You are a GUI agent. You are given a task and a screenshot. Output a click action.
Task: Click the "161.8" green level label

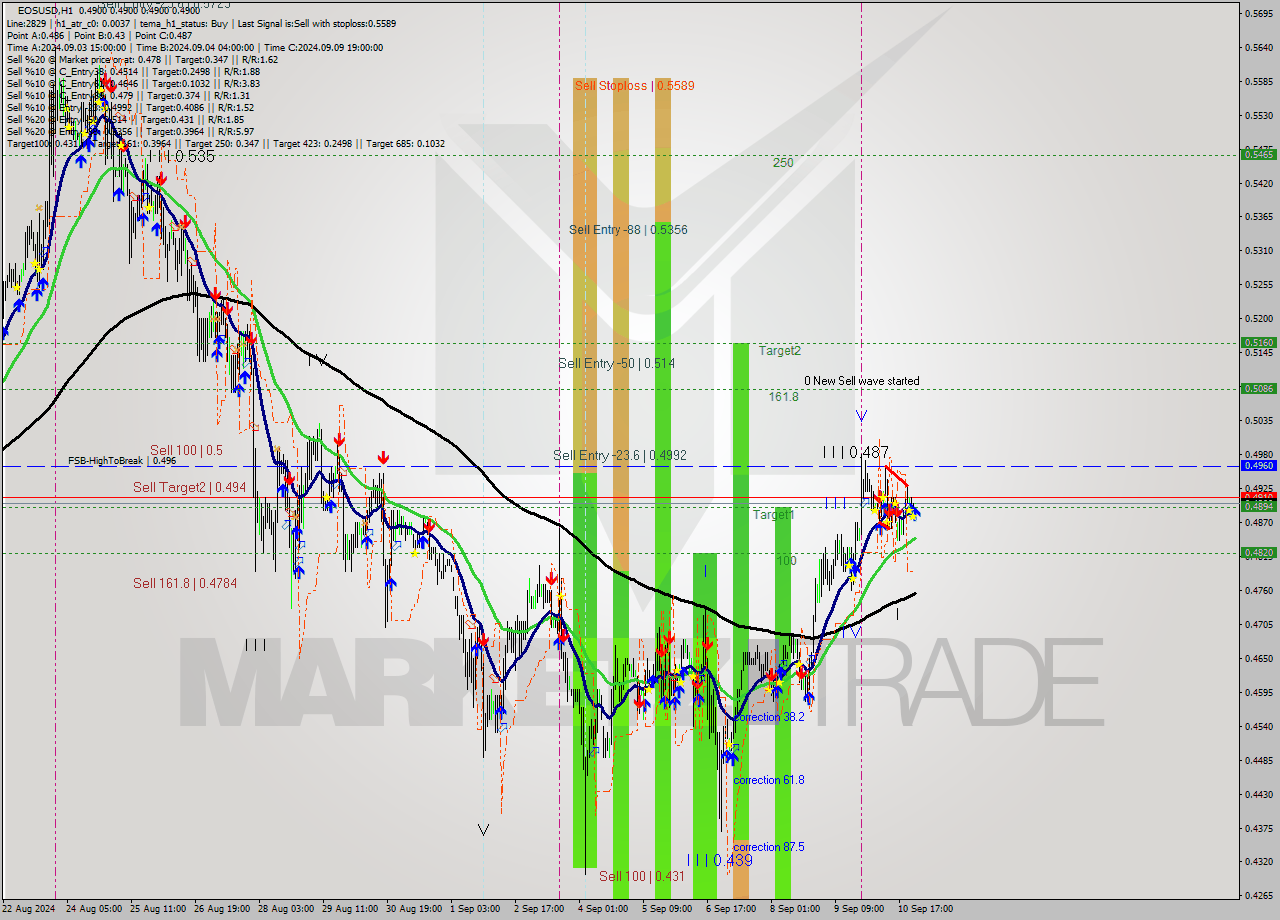(783, 396)
